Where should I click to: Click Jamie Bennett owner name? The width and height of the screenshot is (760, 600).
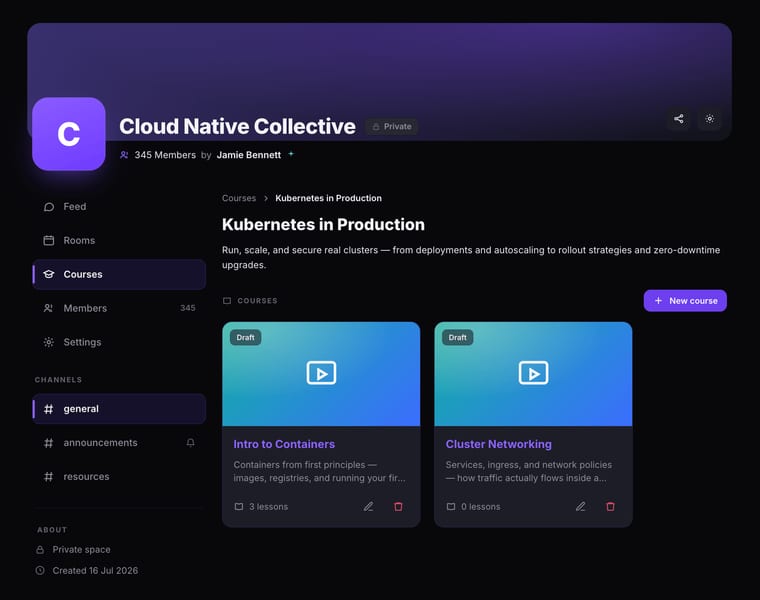click(249, 155)
